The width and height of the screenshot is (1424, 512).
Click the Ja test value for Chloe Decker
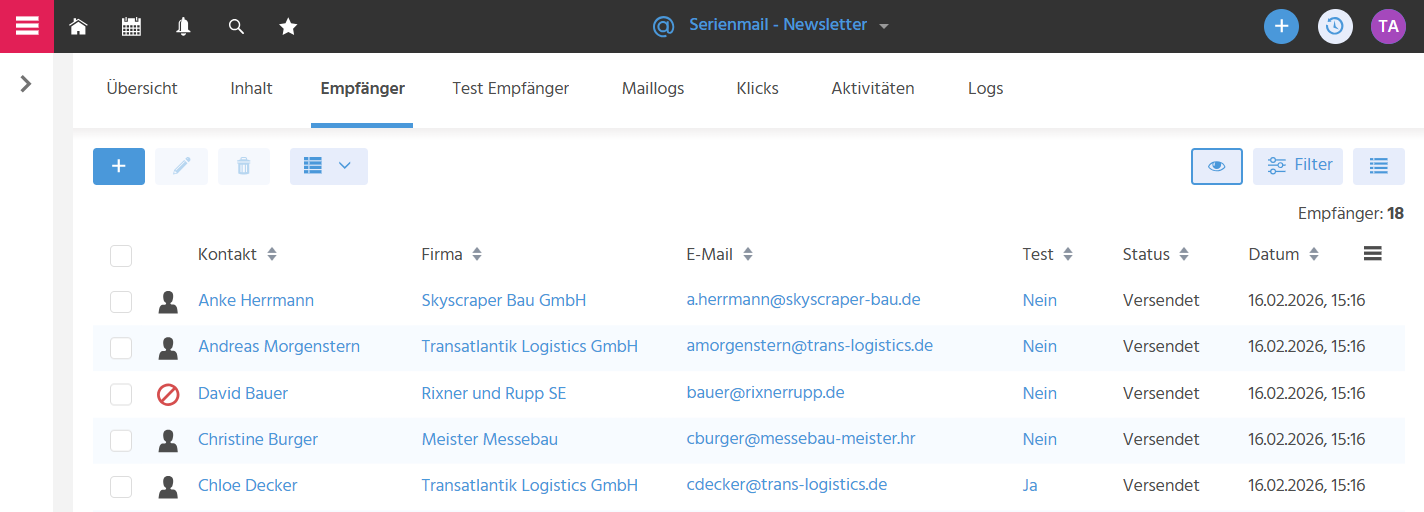tap(1030, 485)
